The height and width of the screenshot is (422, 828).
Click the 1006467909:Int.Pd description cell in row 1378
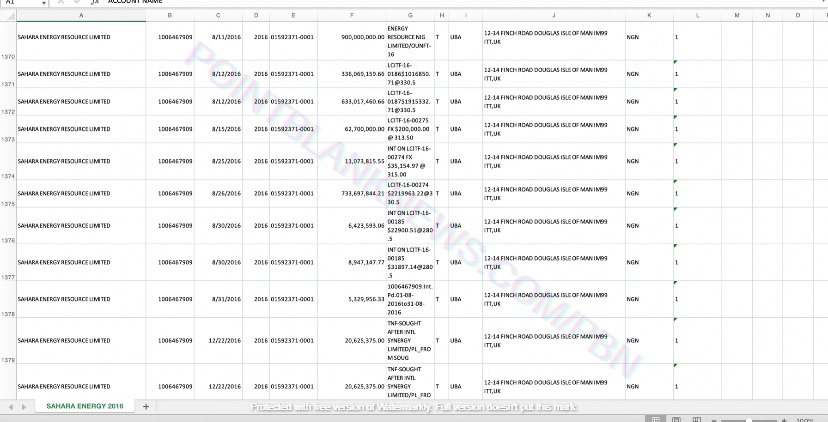410,299
